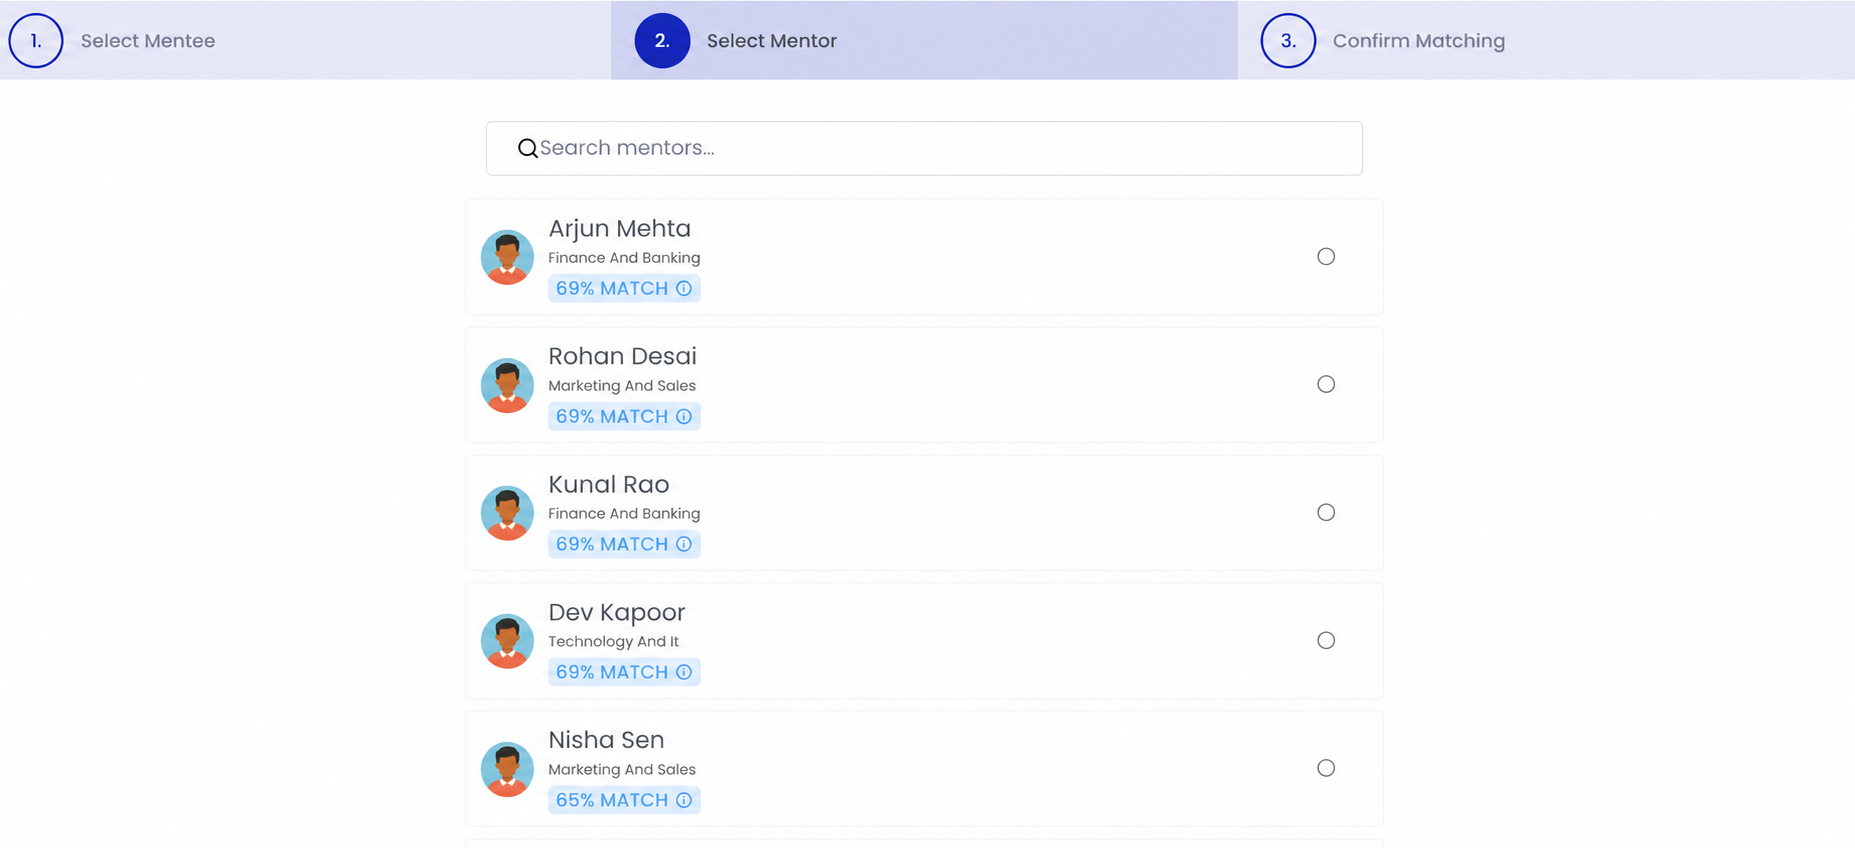Click the name Dev Kapoor
This screenshot has width=1855, height=848.
[x=616, y=613]
